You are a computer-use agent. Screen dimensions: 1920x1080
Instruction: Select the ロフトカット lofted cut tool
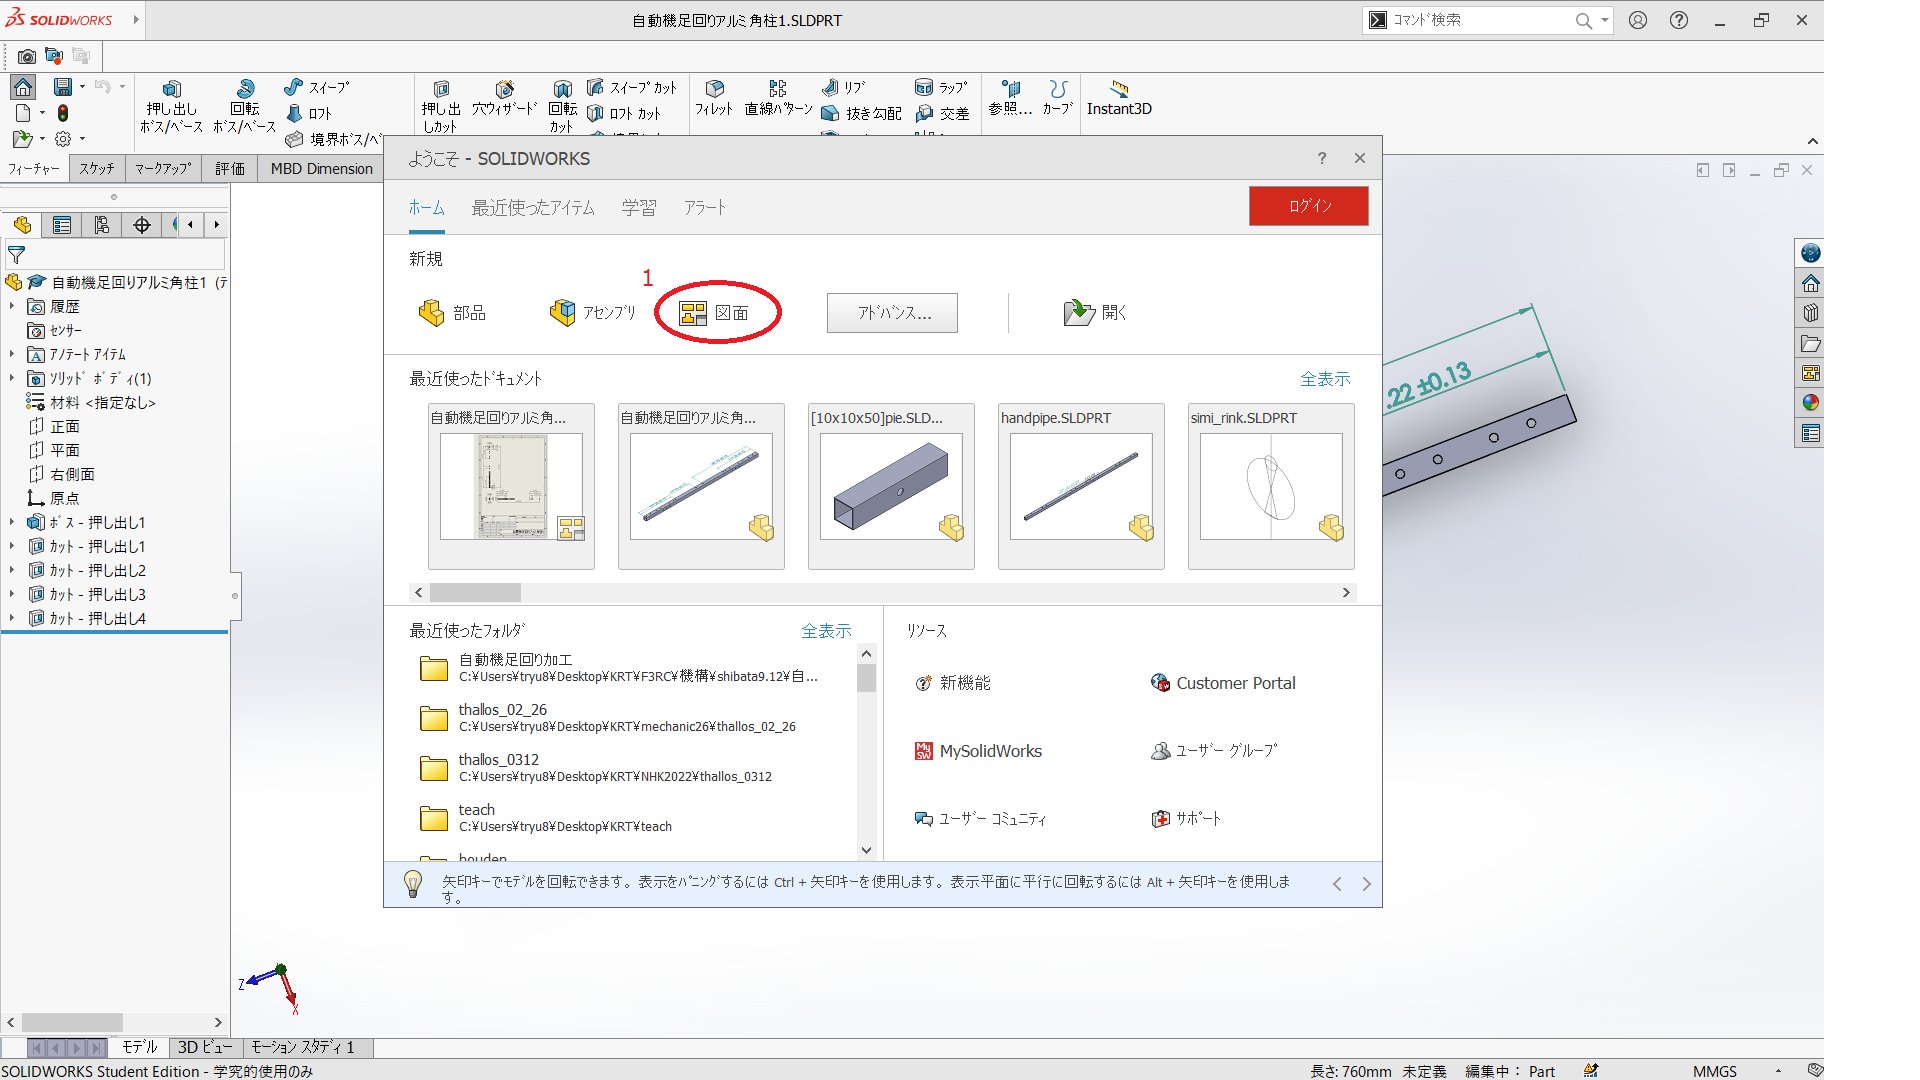pos(624,114)
